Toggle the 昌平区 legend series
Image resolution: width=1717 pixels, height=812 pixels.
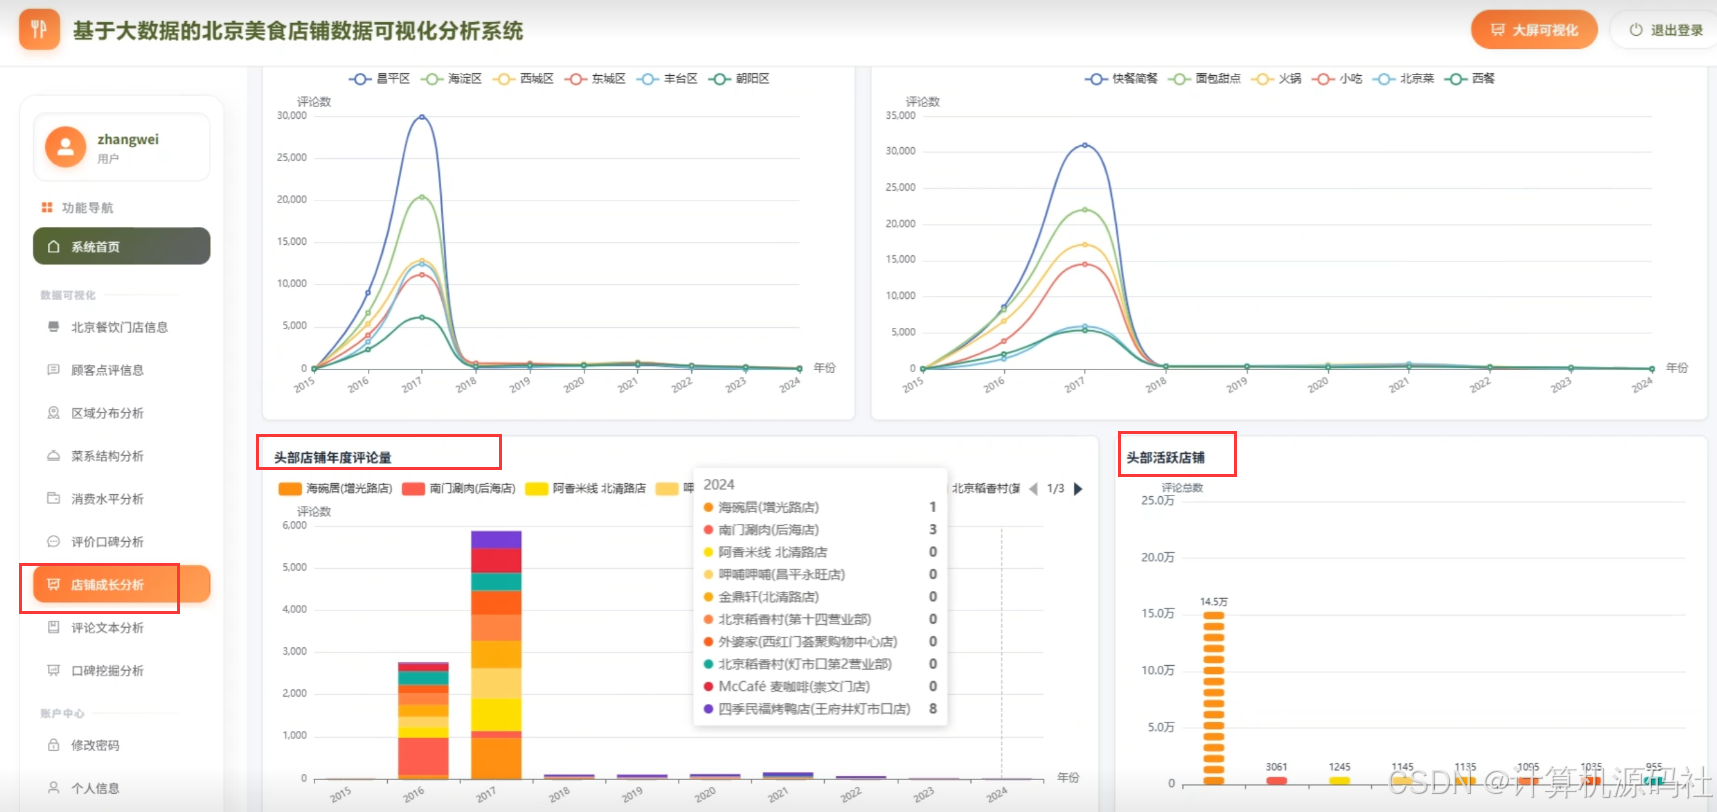click(379, 78)
